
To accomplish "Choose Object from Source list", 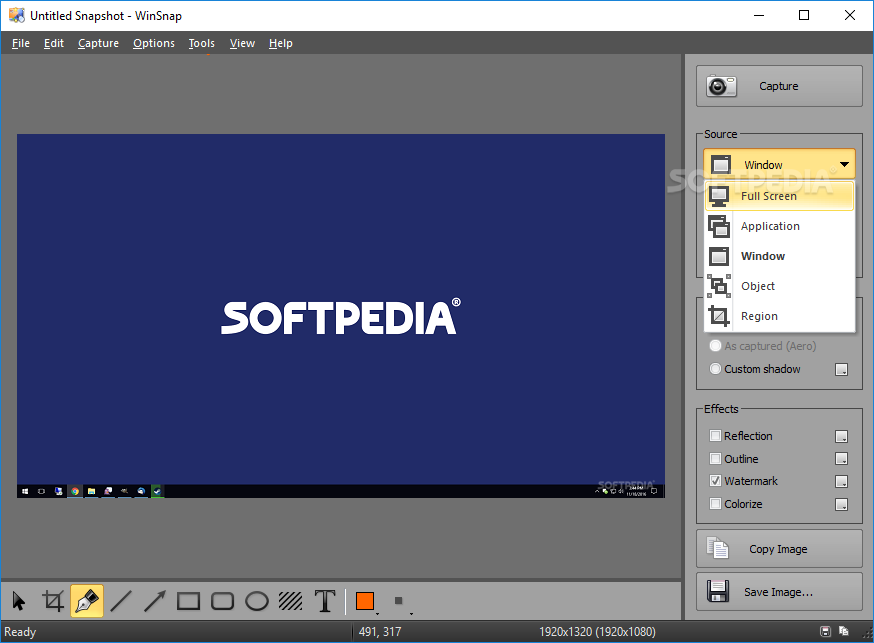I will coord(779,286).
